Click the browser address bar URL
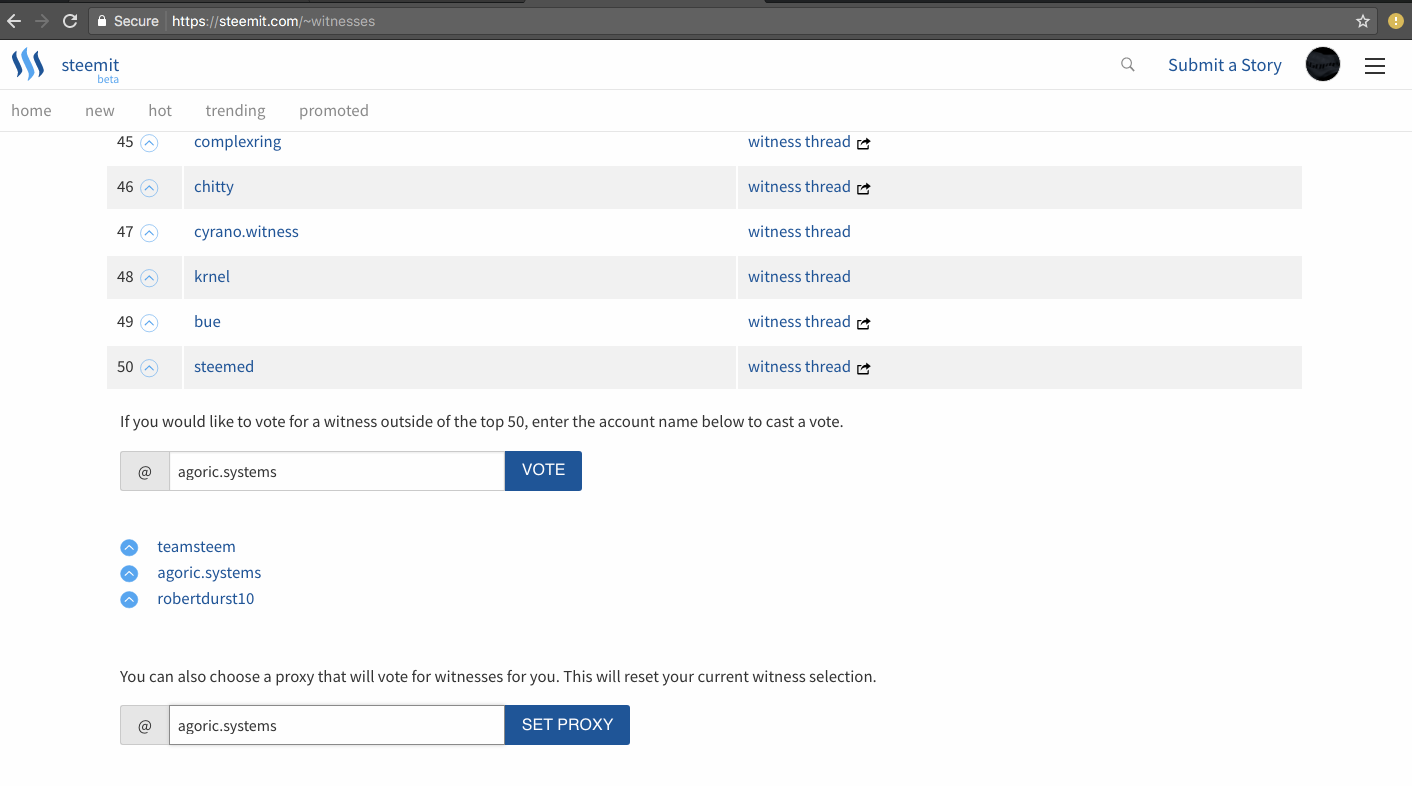This screenshot has height=786, width=1412. click(273, 21)
